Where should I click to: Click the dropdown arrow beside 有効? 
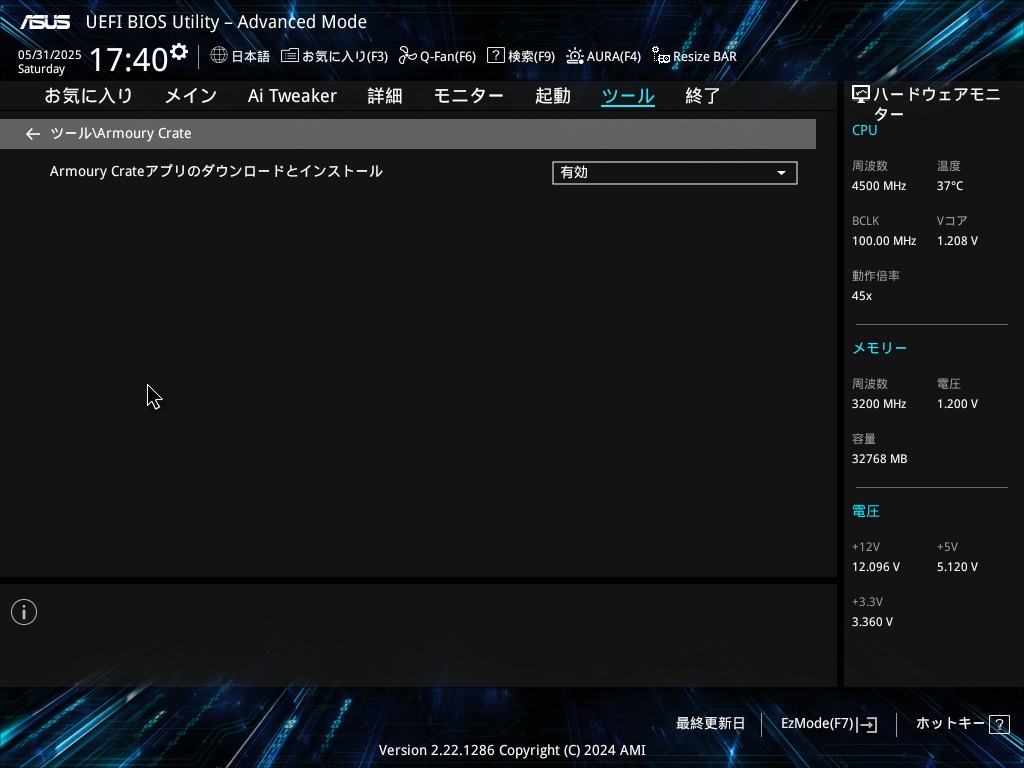click(x=781, y=173)
